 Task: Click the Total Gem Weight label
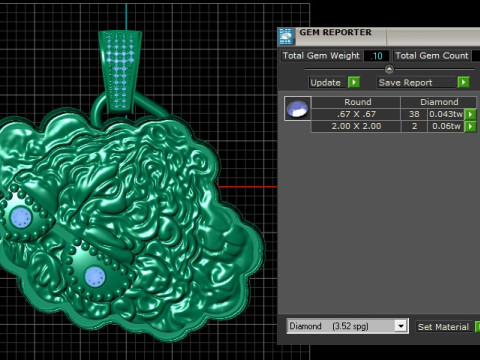pos(321,56)
